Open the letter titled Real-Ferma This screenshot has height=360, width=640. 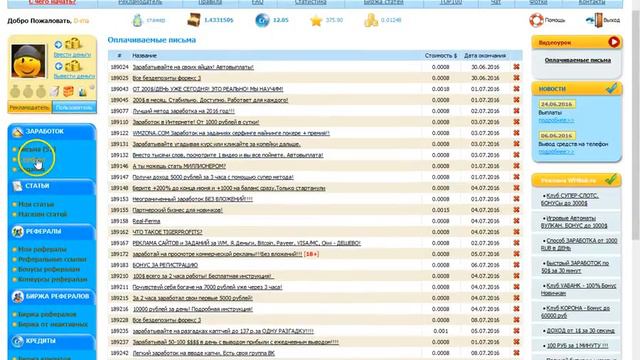click(x=146, y=221)
